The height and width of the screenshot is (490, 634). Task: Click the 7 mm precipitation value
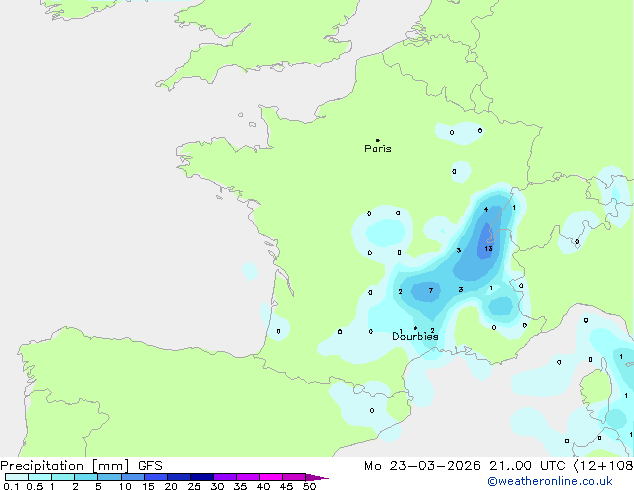[x=431, y=290]
